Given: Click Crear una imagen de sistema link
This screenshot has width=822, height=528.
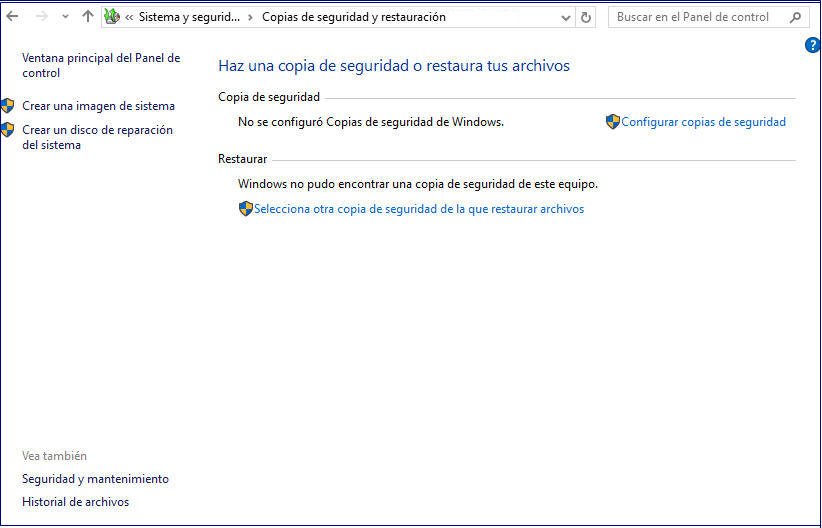Looking at the screenshot, I should coord(99,106).
